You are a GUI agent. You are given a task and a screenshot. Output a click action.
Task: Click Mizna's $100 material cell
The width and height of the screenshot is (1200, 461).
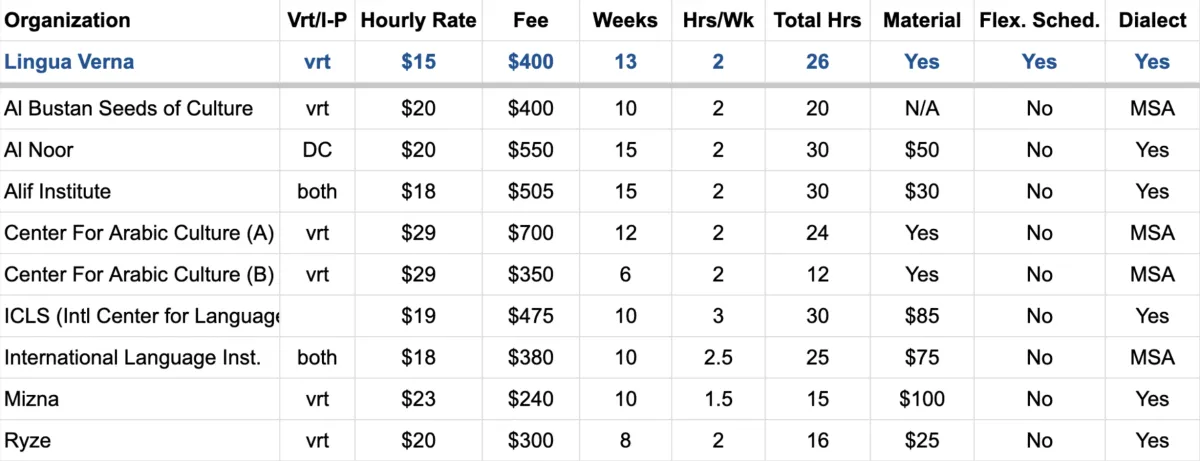point(921,399)
